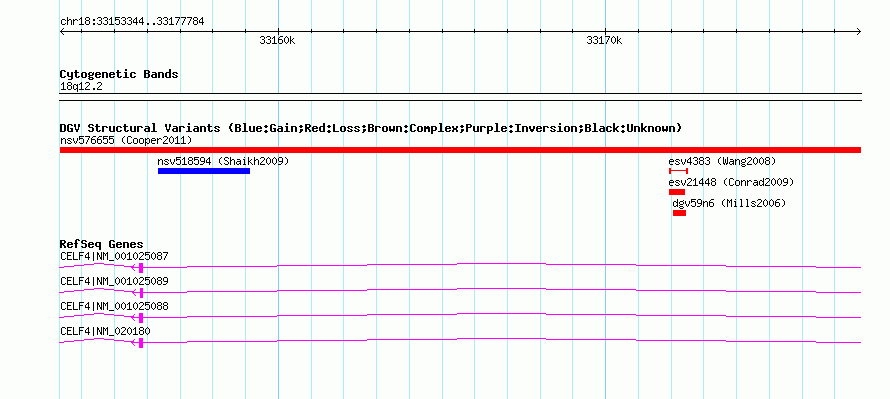The width and height of the screenshot is (890, 399).
Task: Open the esv21448 (Conrad2009) label
Action: pos(731,182)
